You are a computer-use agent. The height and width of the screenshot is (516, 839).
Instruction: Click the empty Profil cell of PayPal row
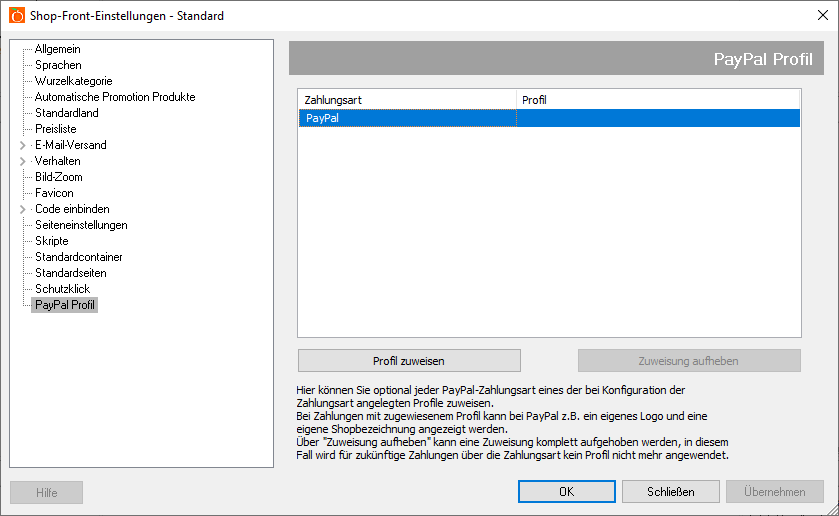658,118
